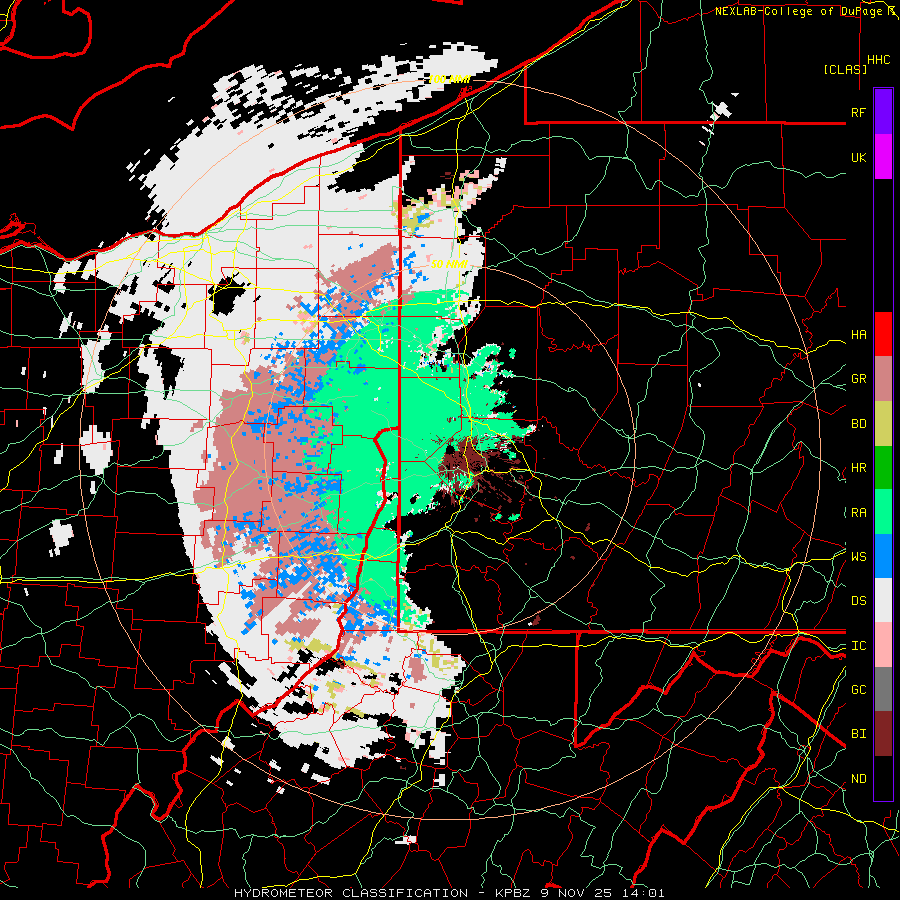The image size is (900, 900).
Task: Click the GC legend label
Action: point(858,690)
